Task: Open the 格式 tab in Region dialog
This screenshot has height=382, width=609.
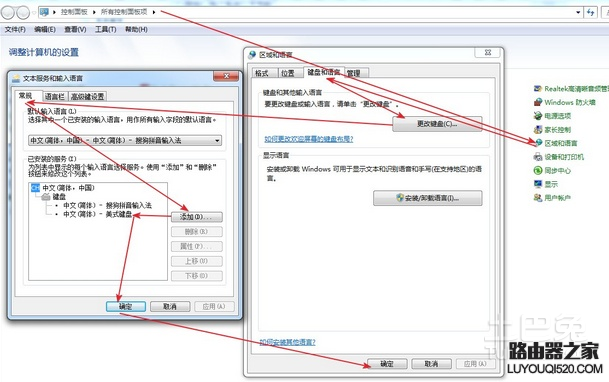Action: 262,73
